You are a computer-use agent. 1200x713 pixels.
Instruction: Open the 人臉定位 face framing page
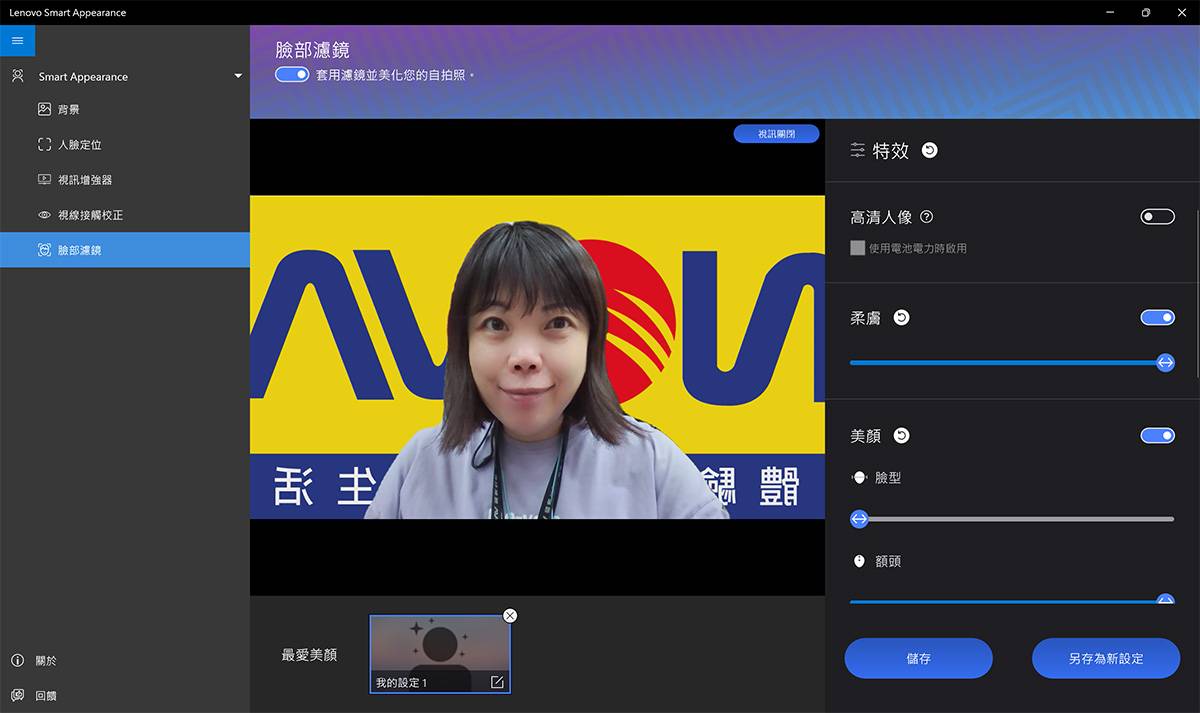click(x=125, y=144)
